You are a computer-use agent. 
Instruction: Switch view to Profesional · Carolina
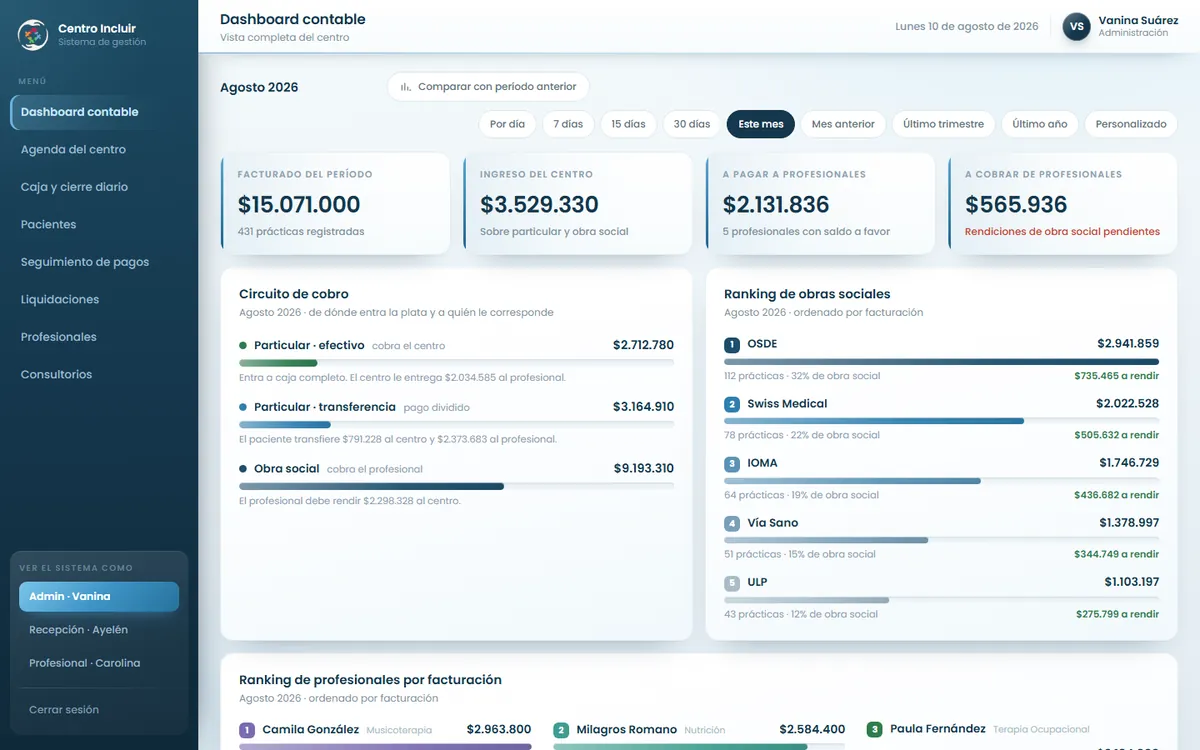[x=99, y=663]
